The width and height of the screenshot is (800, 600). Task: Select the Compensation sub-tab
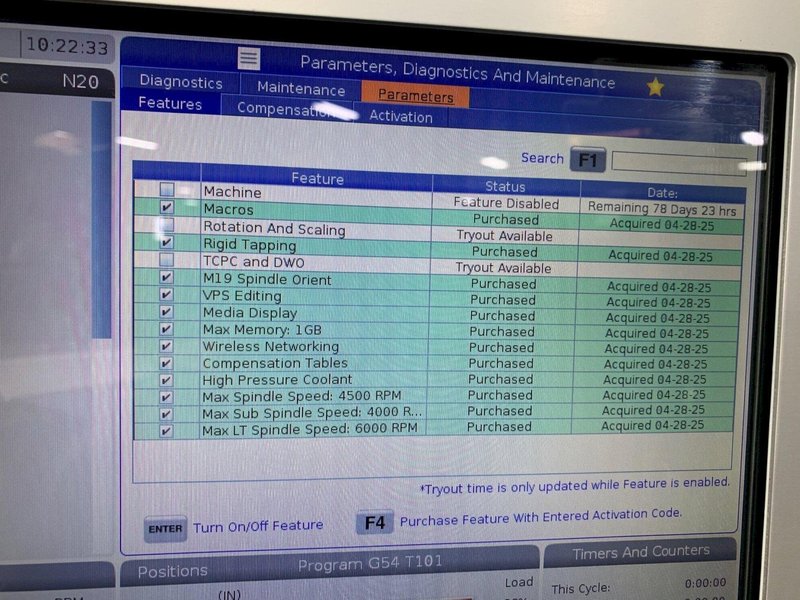pyautogui.click(x=284, y=110)
